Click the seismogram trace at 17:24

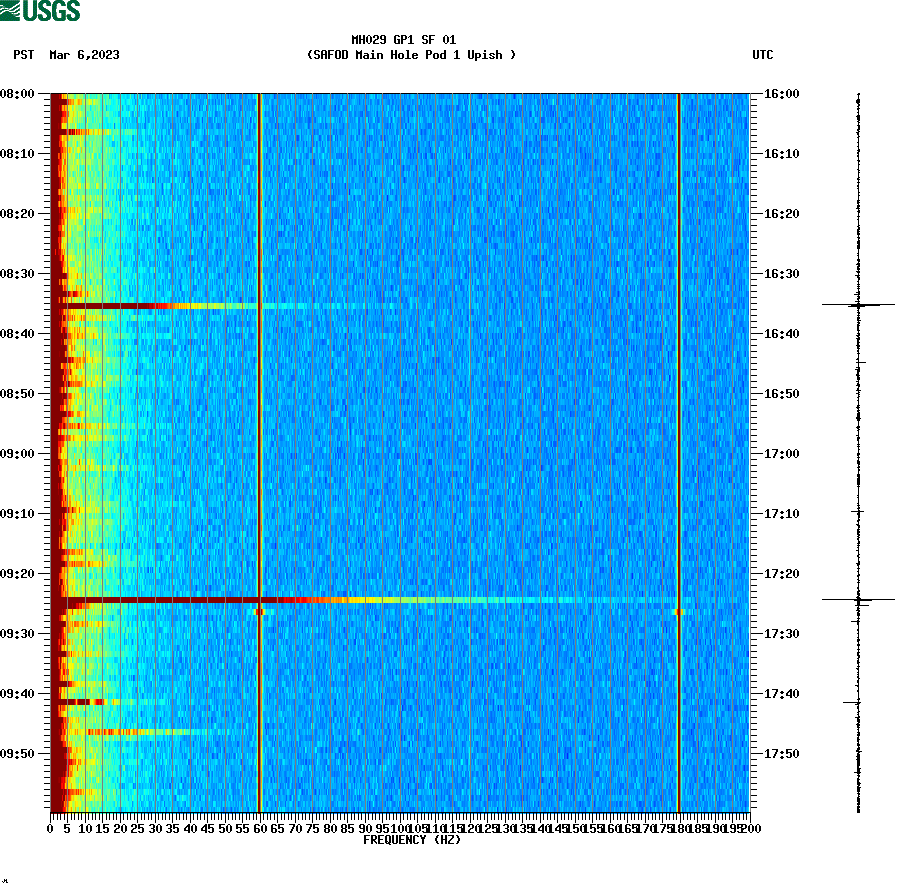pos(857,598)
